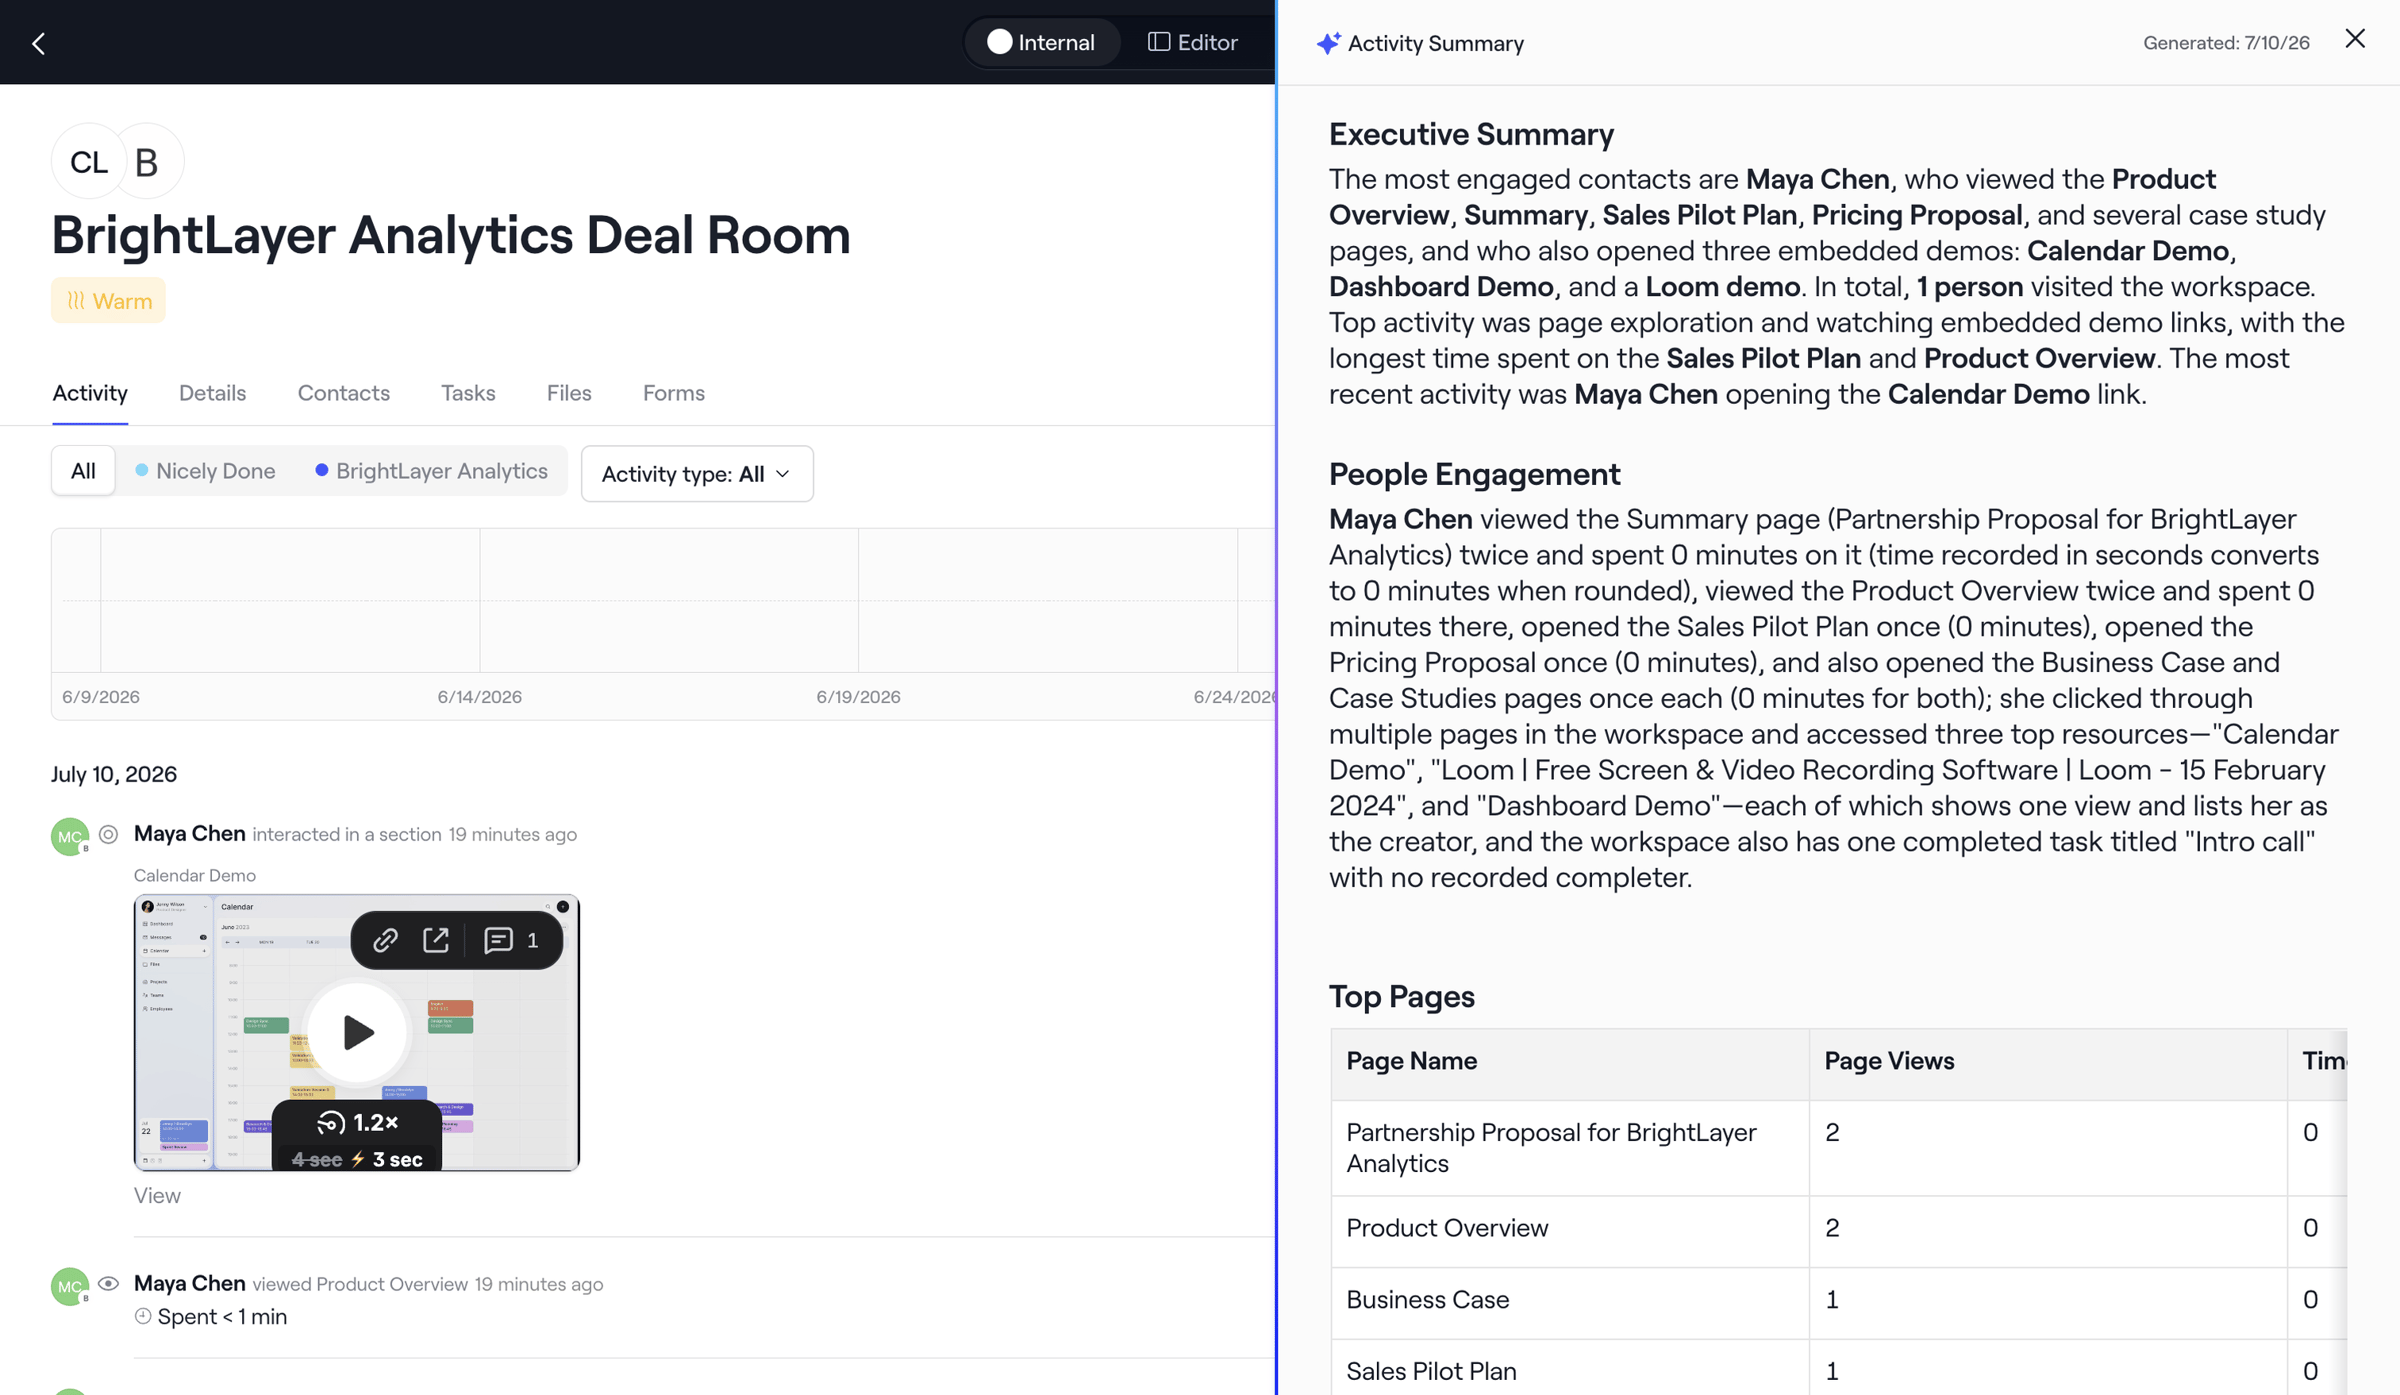Click the 6/14/2026 date on chart axis
Viewport: 2400px width, 1395px height.
click(479, 697)
